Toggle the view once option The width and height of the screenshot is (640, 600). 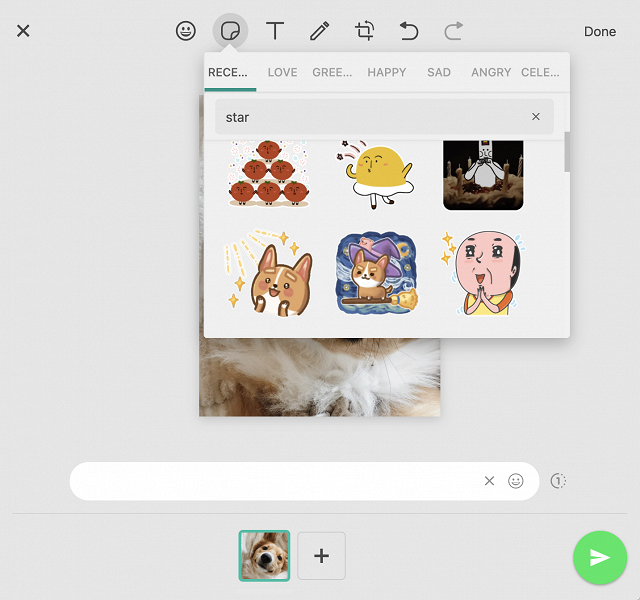pos(558,481)
